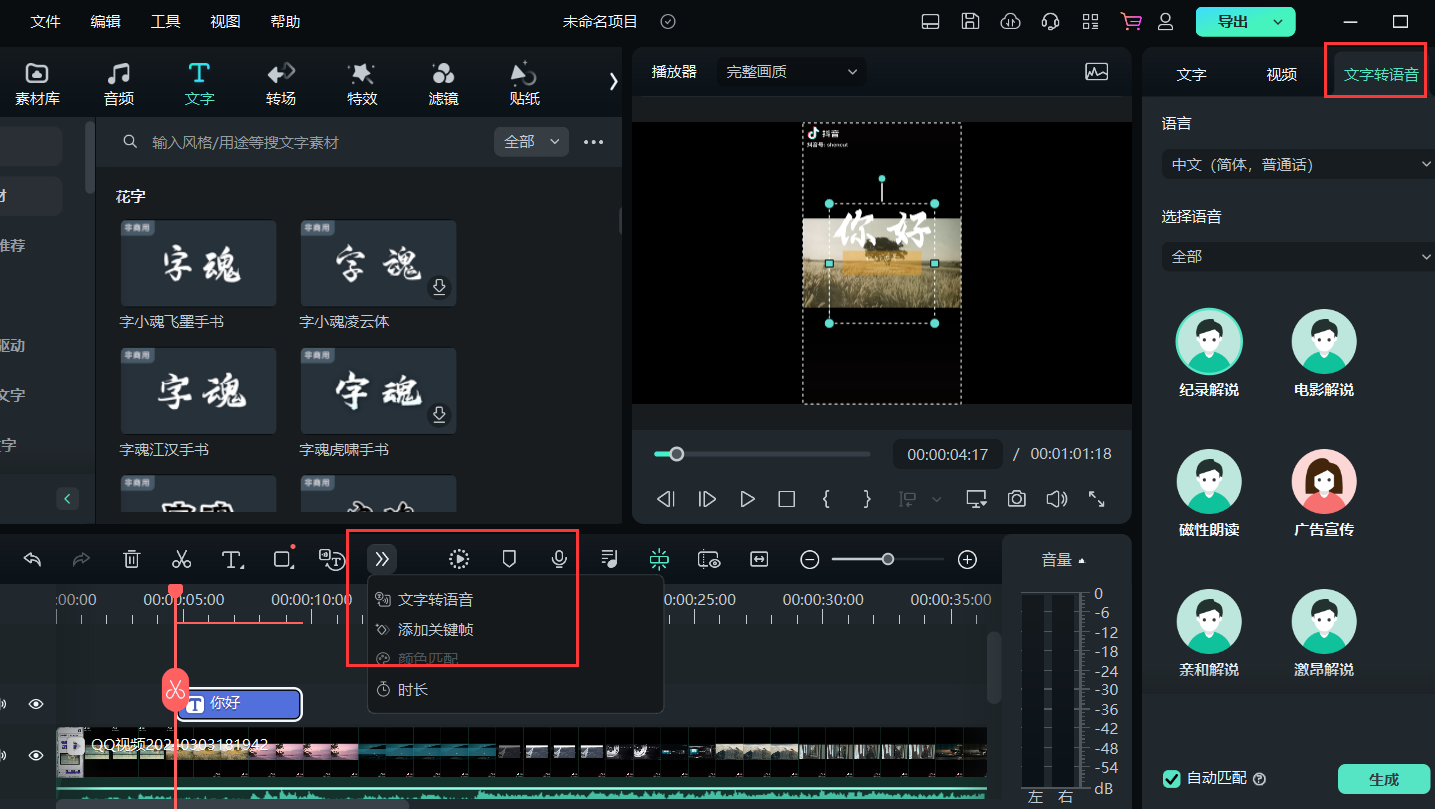Viewport: 1435px width, 809px height.
Task: Click the trash delete icon in timeline toolbar
Action: point(132,559)
